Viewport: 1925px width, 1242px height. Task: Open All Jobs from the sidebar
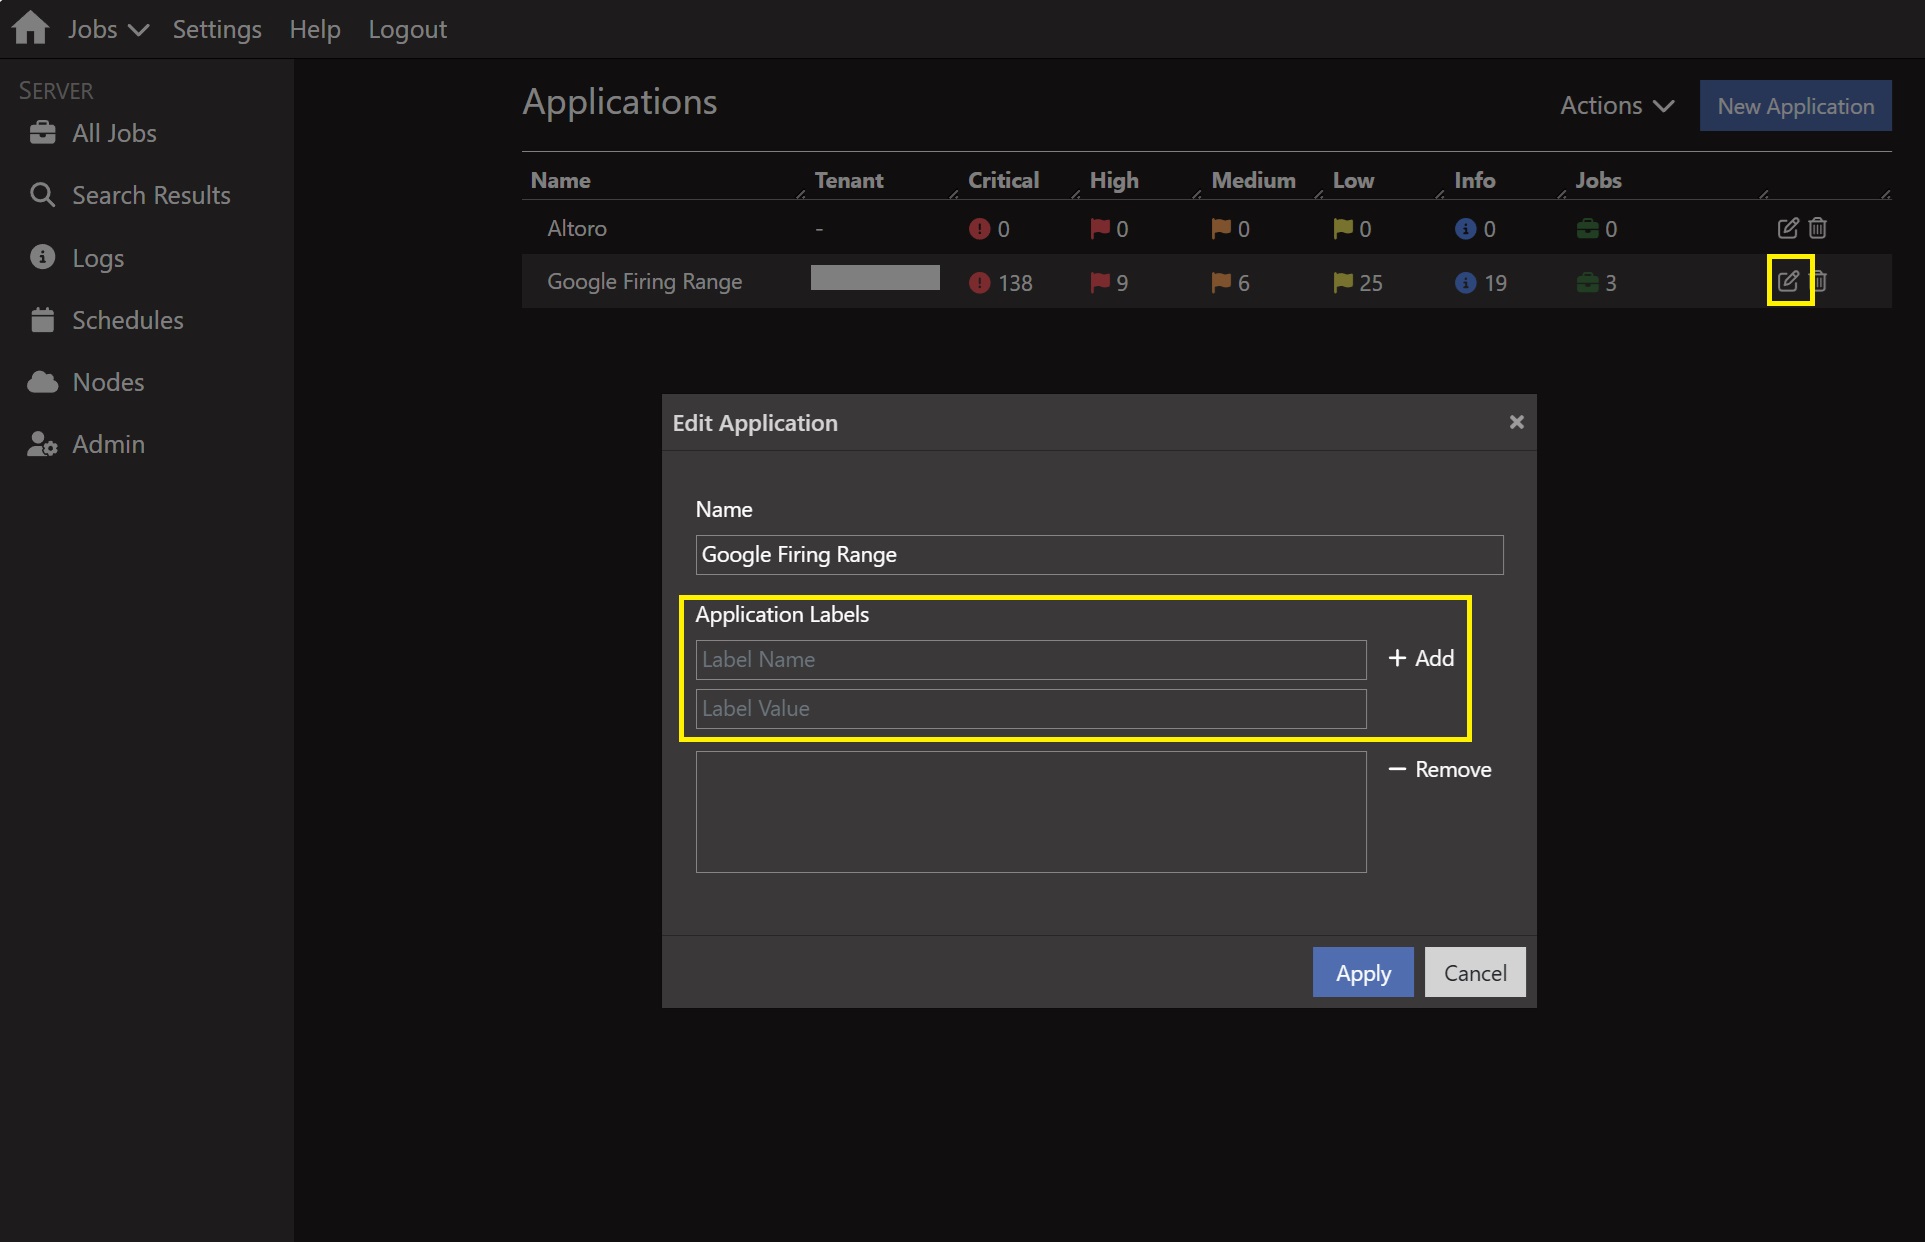(x=113, y=133)
